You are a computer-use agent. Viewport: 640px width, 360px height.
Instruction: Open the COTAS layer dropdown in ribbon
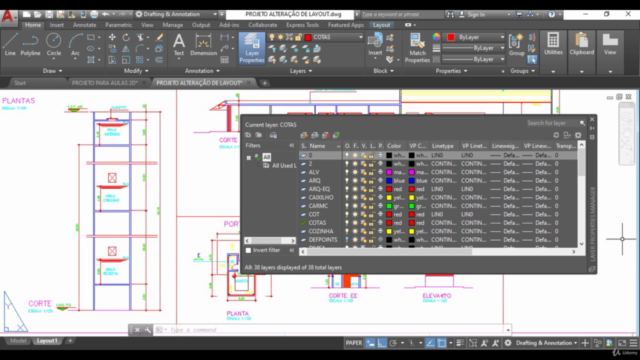point(361,37)
